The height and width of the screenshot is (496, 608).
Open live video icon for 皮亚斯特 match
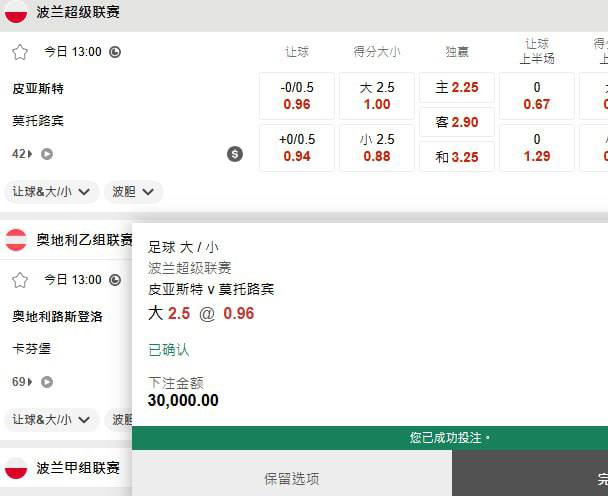47,154
